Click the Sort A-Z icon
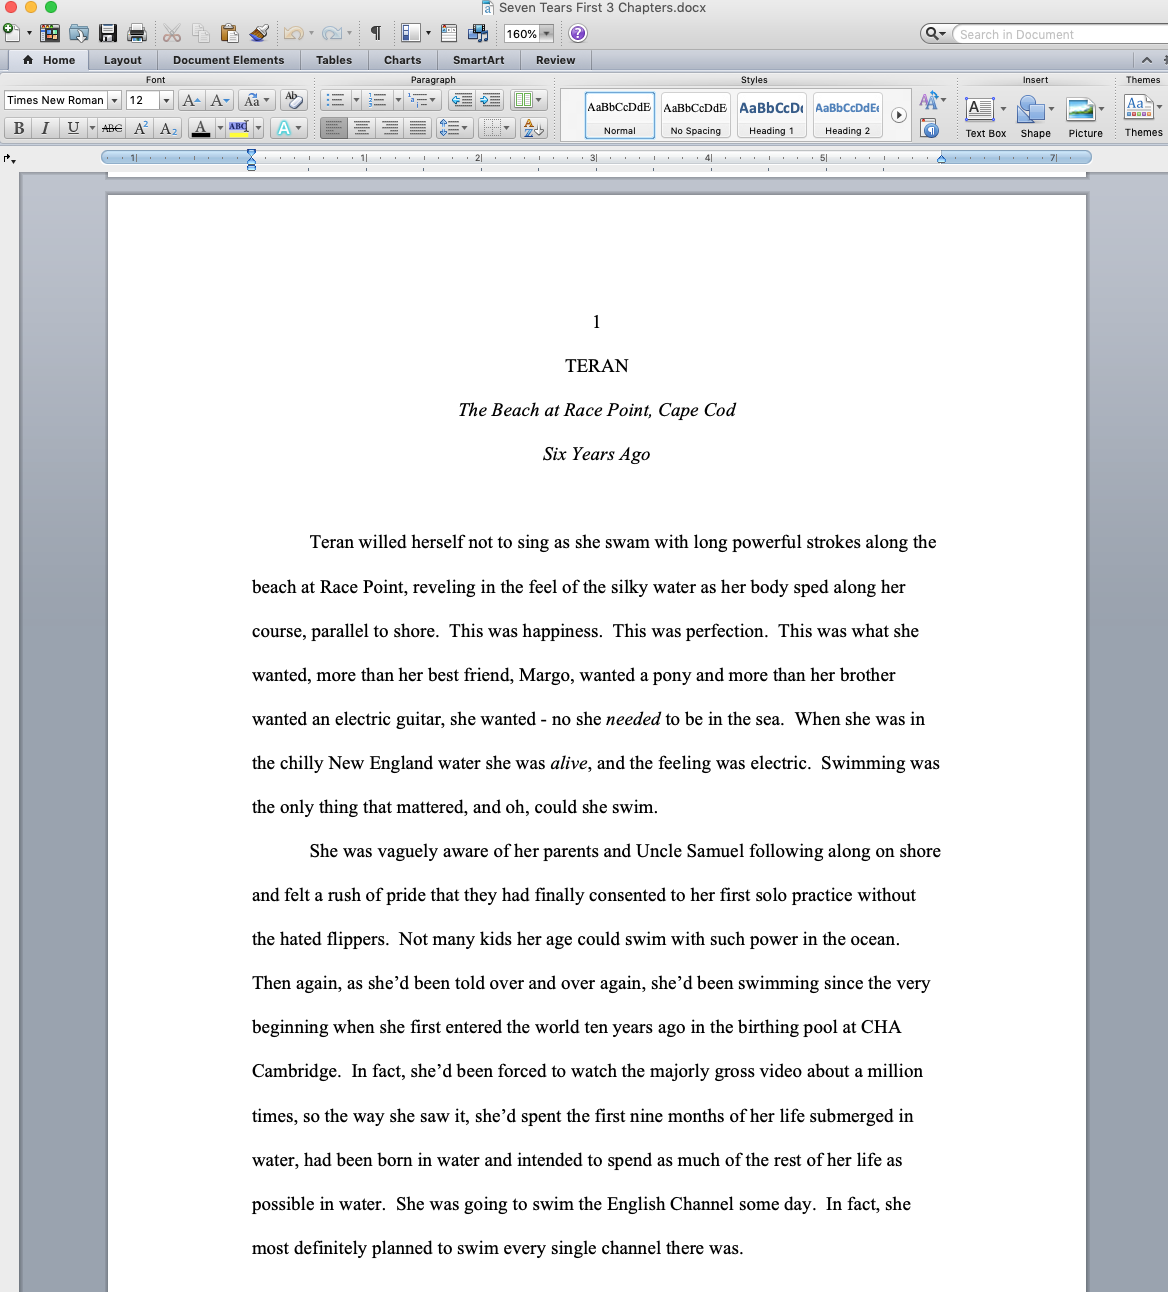Image resolution: width=1168 pixels, height=1292 pixels. pyautogui.click(x=533, y=128)
